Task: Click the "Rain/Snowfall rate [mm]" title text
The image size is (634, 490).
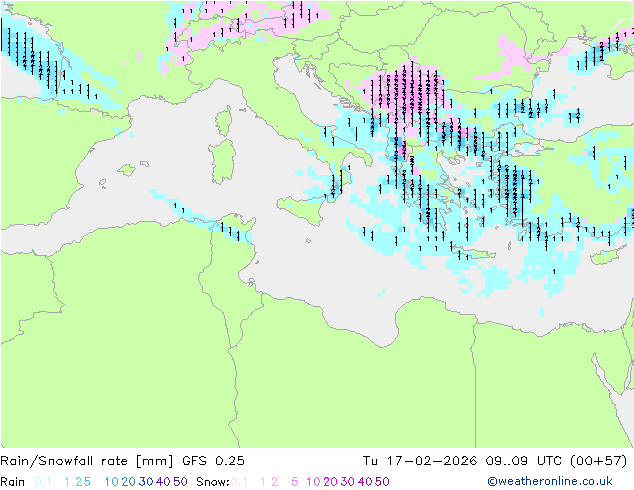Action: coord(87,461)
